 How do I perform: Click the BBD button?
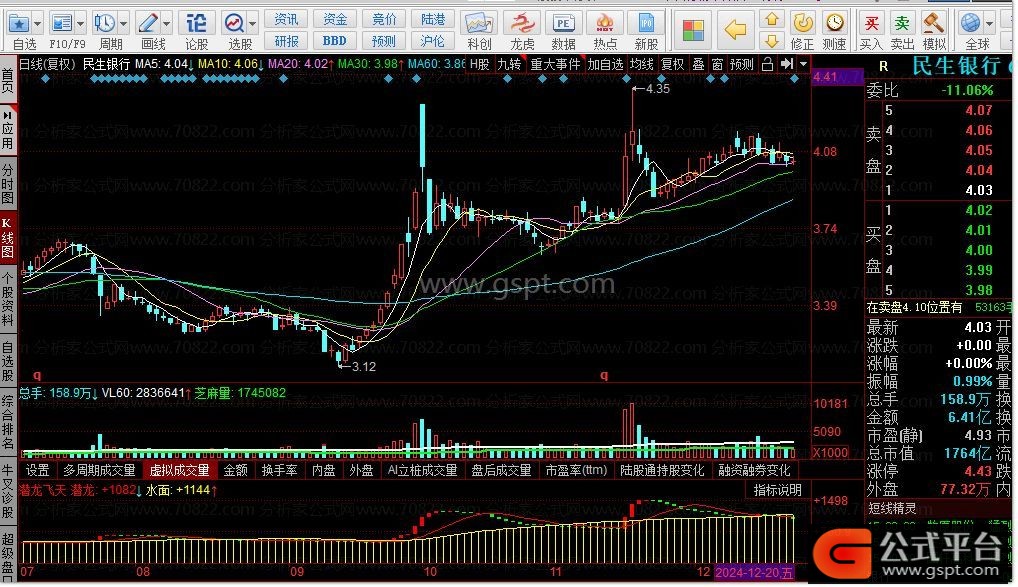pyautogui.click(x=334, y=42)
